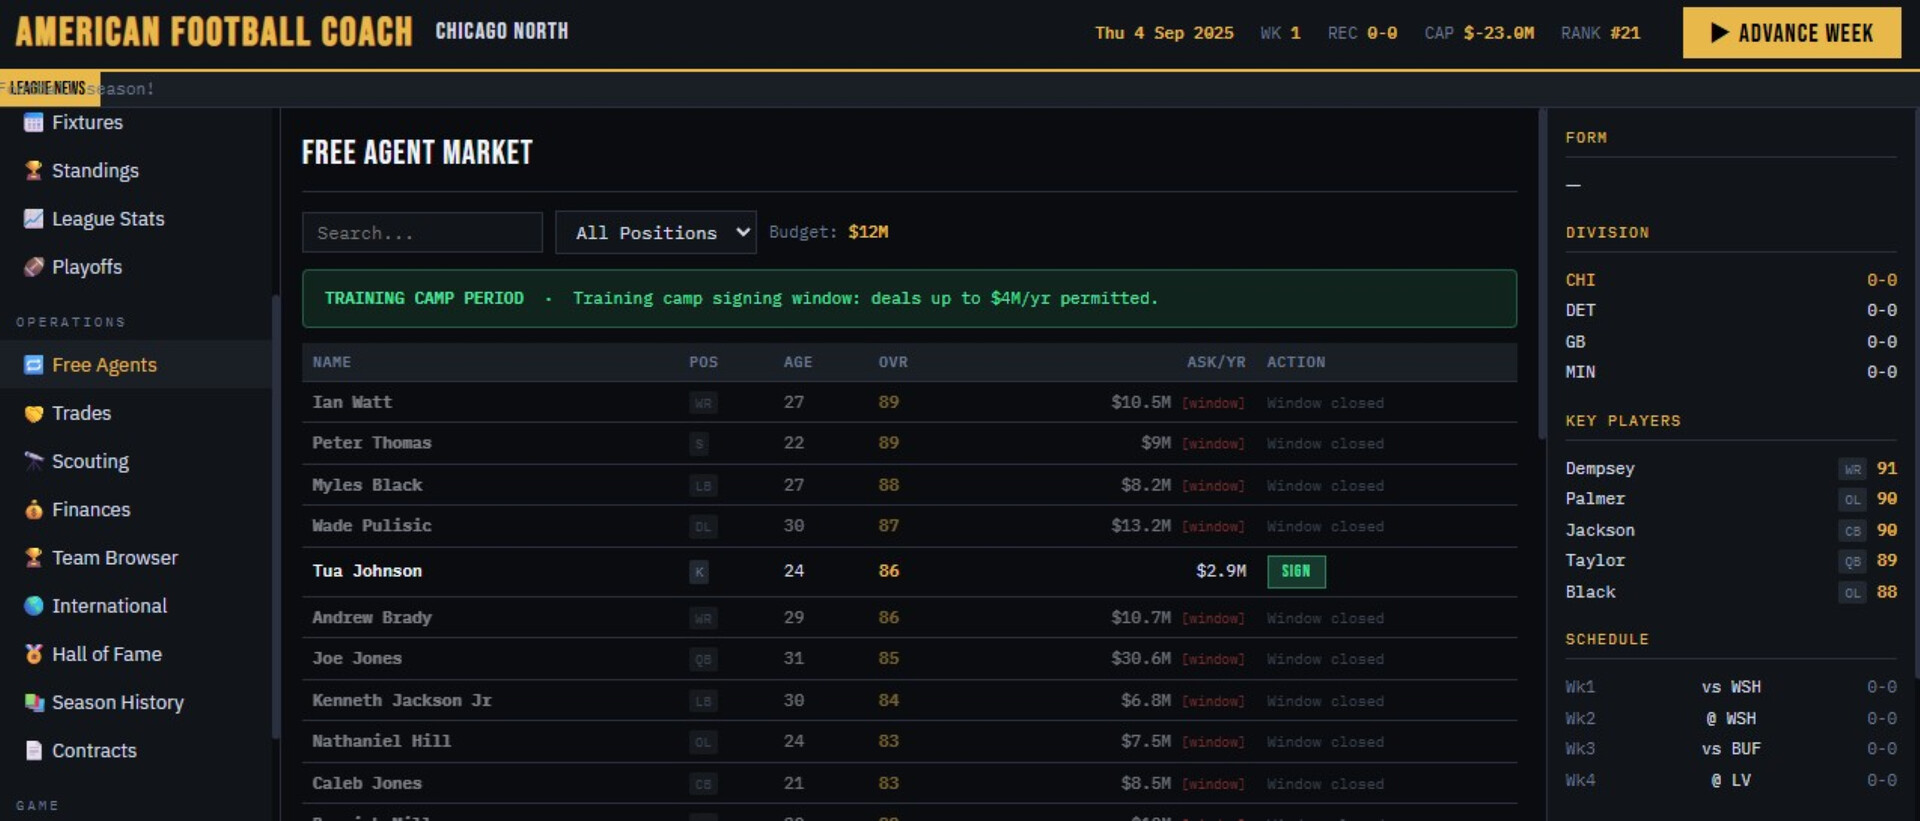Click the Playoffs football icon

tap(33, 267)
